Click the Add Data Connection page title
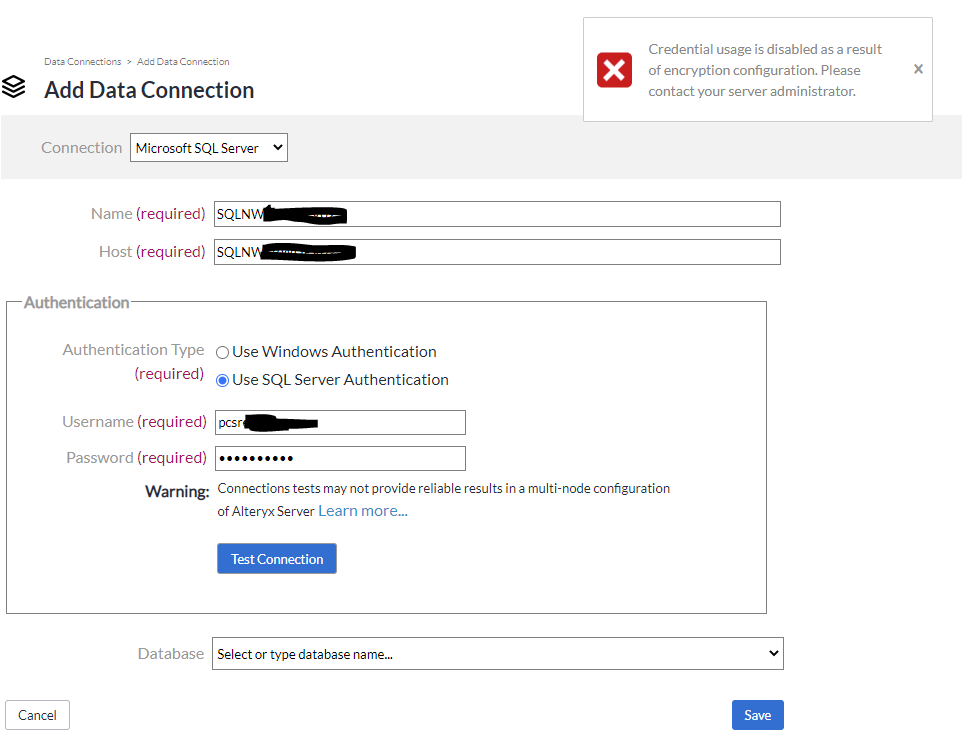 click(148, 90)
